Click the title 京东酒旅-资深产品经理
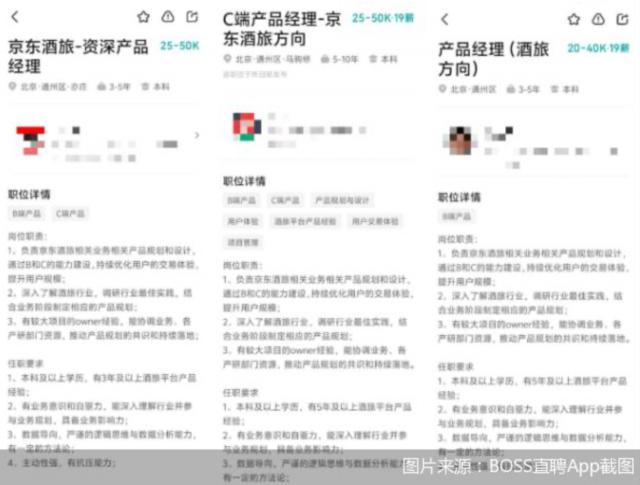The height and width of the screenshot is (485, 640). click(78, 56)
